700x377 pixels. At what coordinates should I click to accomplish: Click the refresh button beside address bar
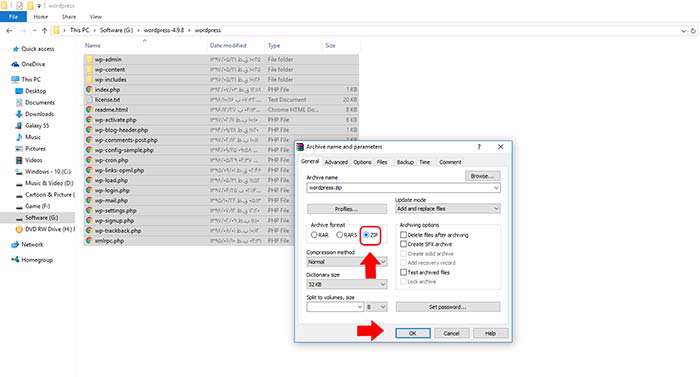[693, 31]
